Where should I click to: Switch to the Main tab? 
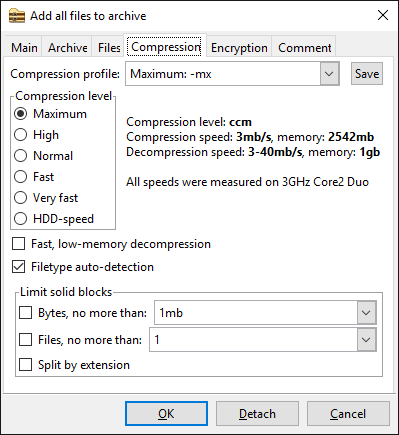pos(24,48)
